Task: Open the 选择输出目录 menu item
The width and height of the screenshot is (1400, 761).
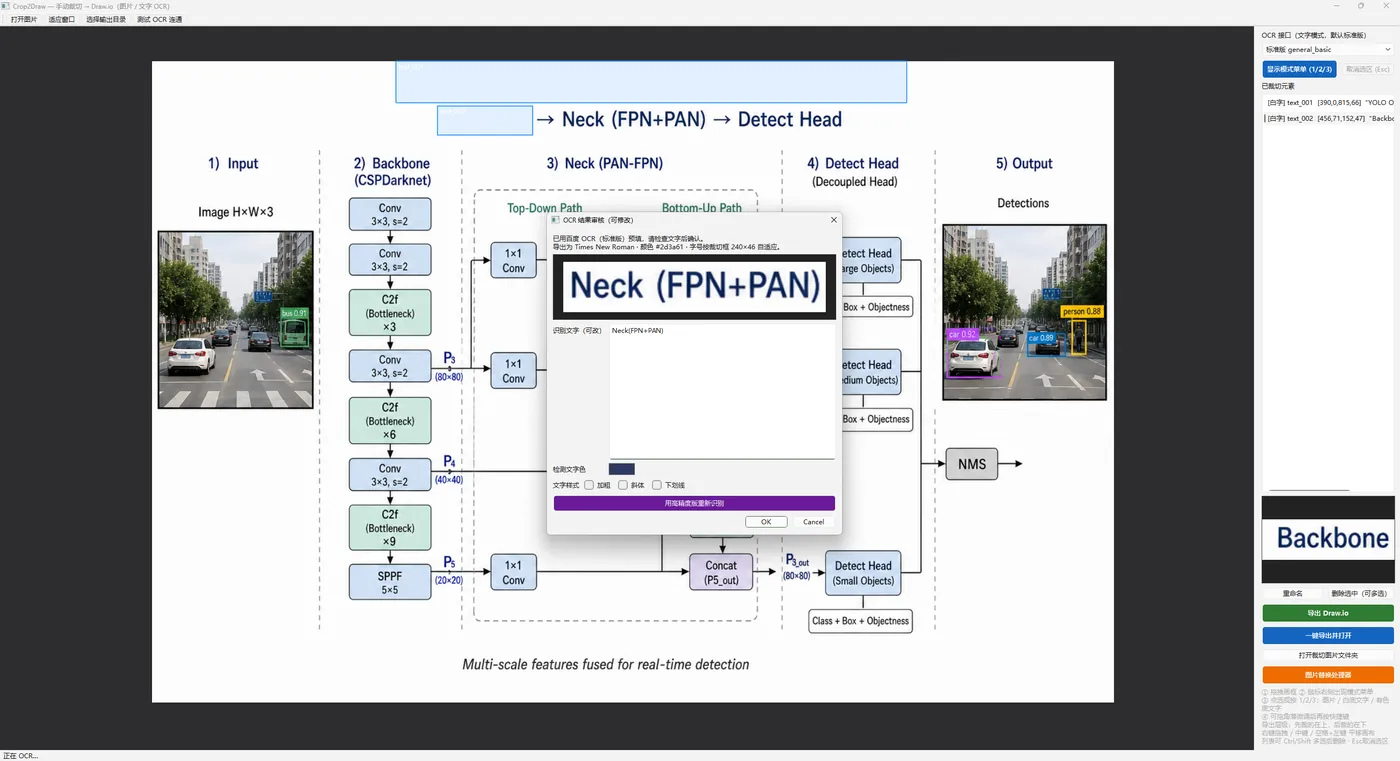Action: pyautogui.click(x=106, y=19)
